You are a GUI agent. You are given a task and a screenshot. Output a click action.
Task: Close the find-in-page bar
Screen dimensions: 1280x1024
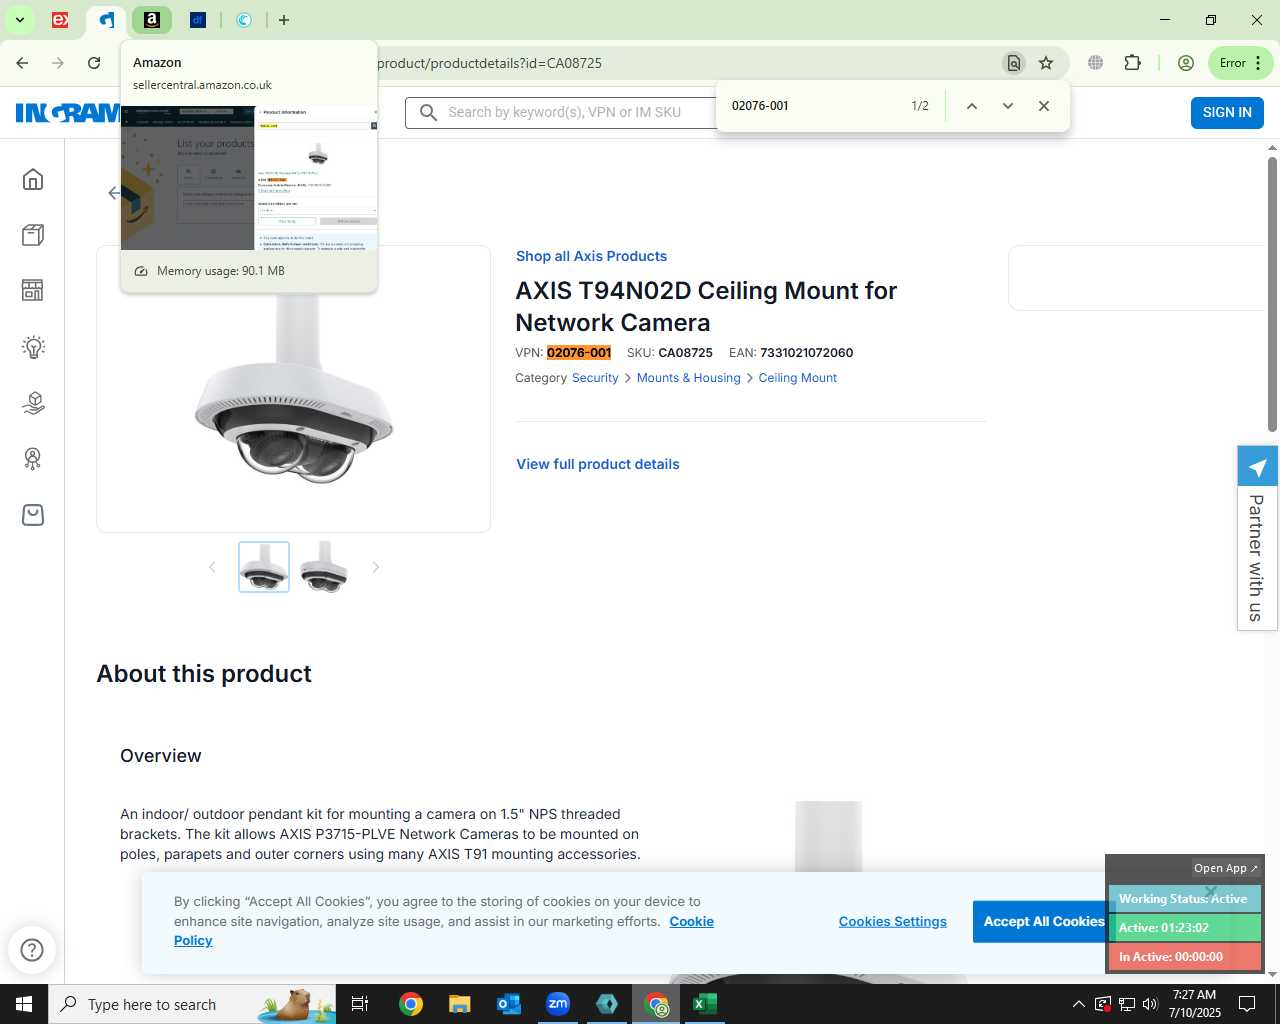click(x=1044, y=106)
